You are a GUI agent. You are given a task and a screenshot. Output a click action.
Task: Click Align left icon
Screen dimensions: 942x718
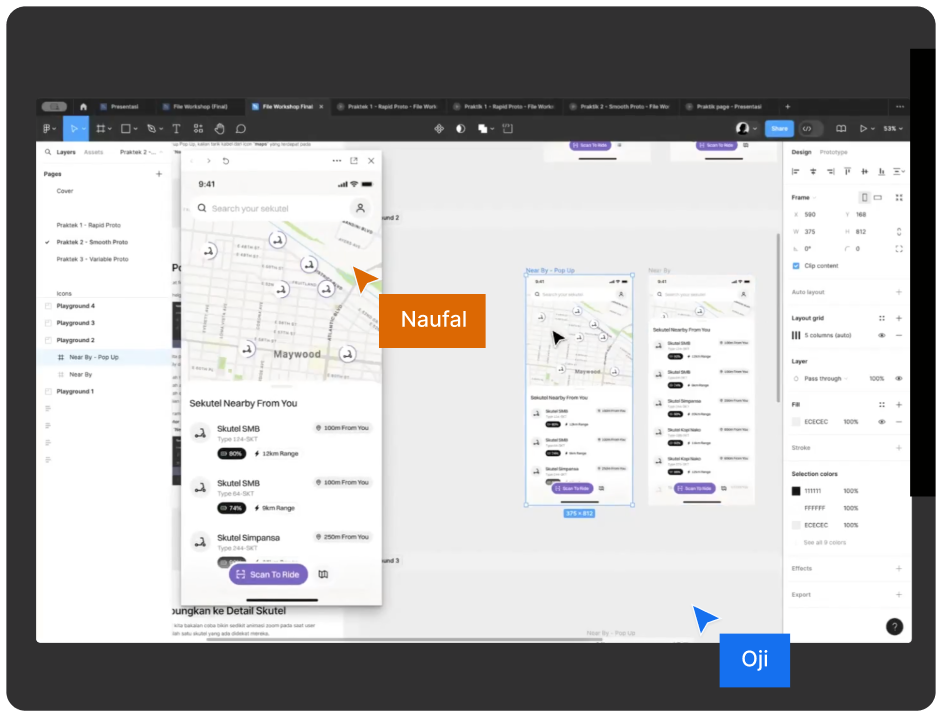[795, 172]
